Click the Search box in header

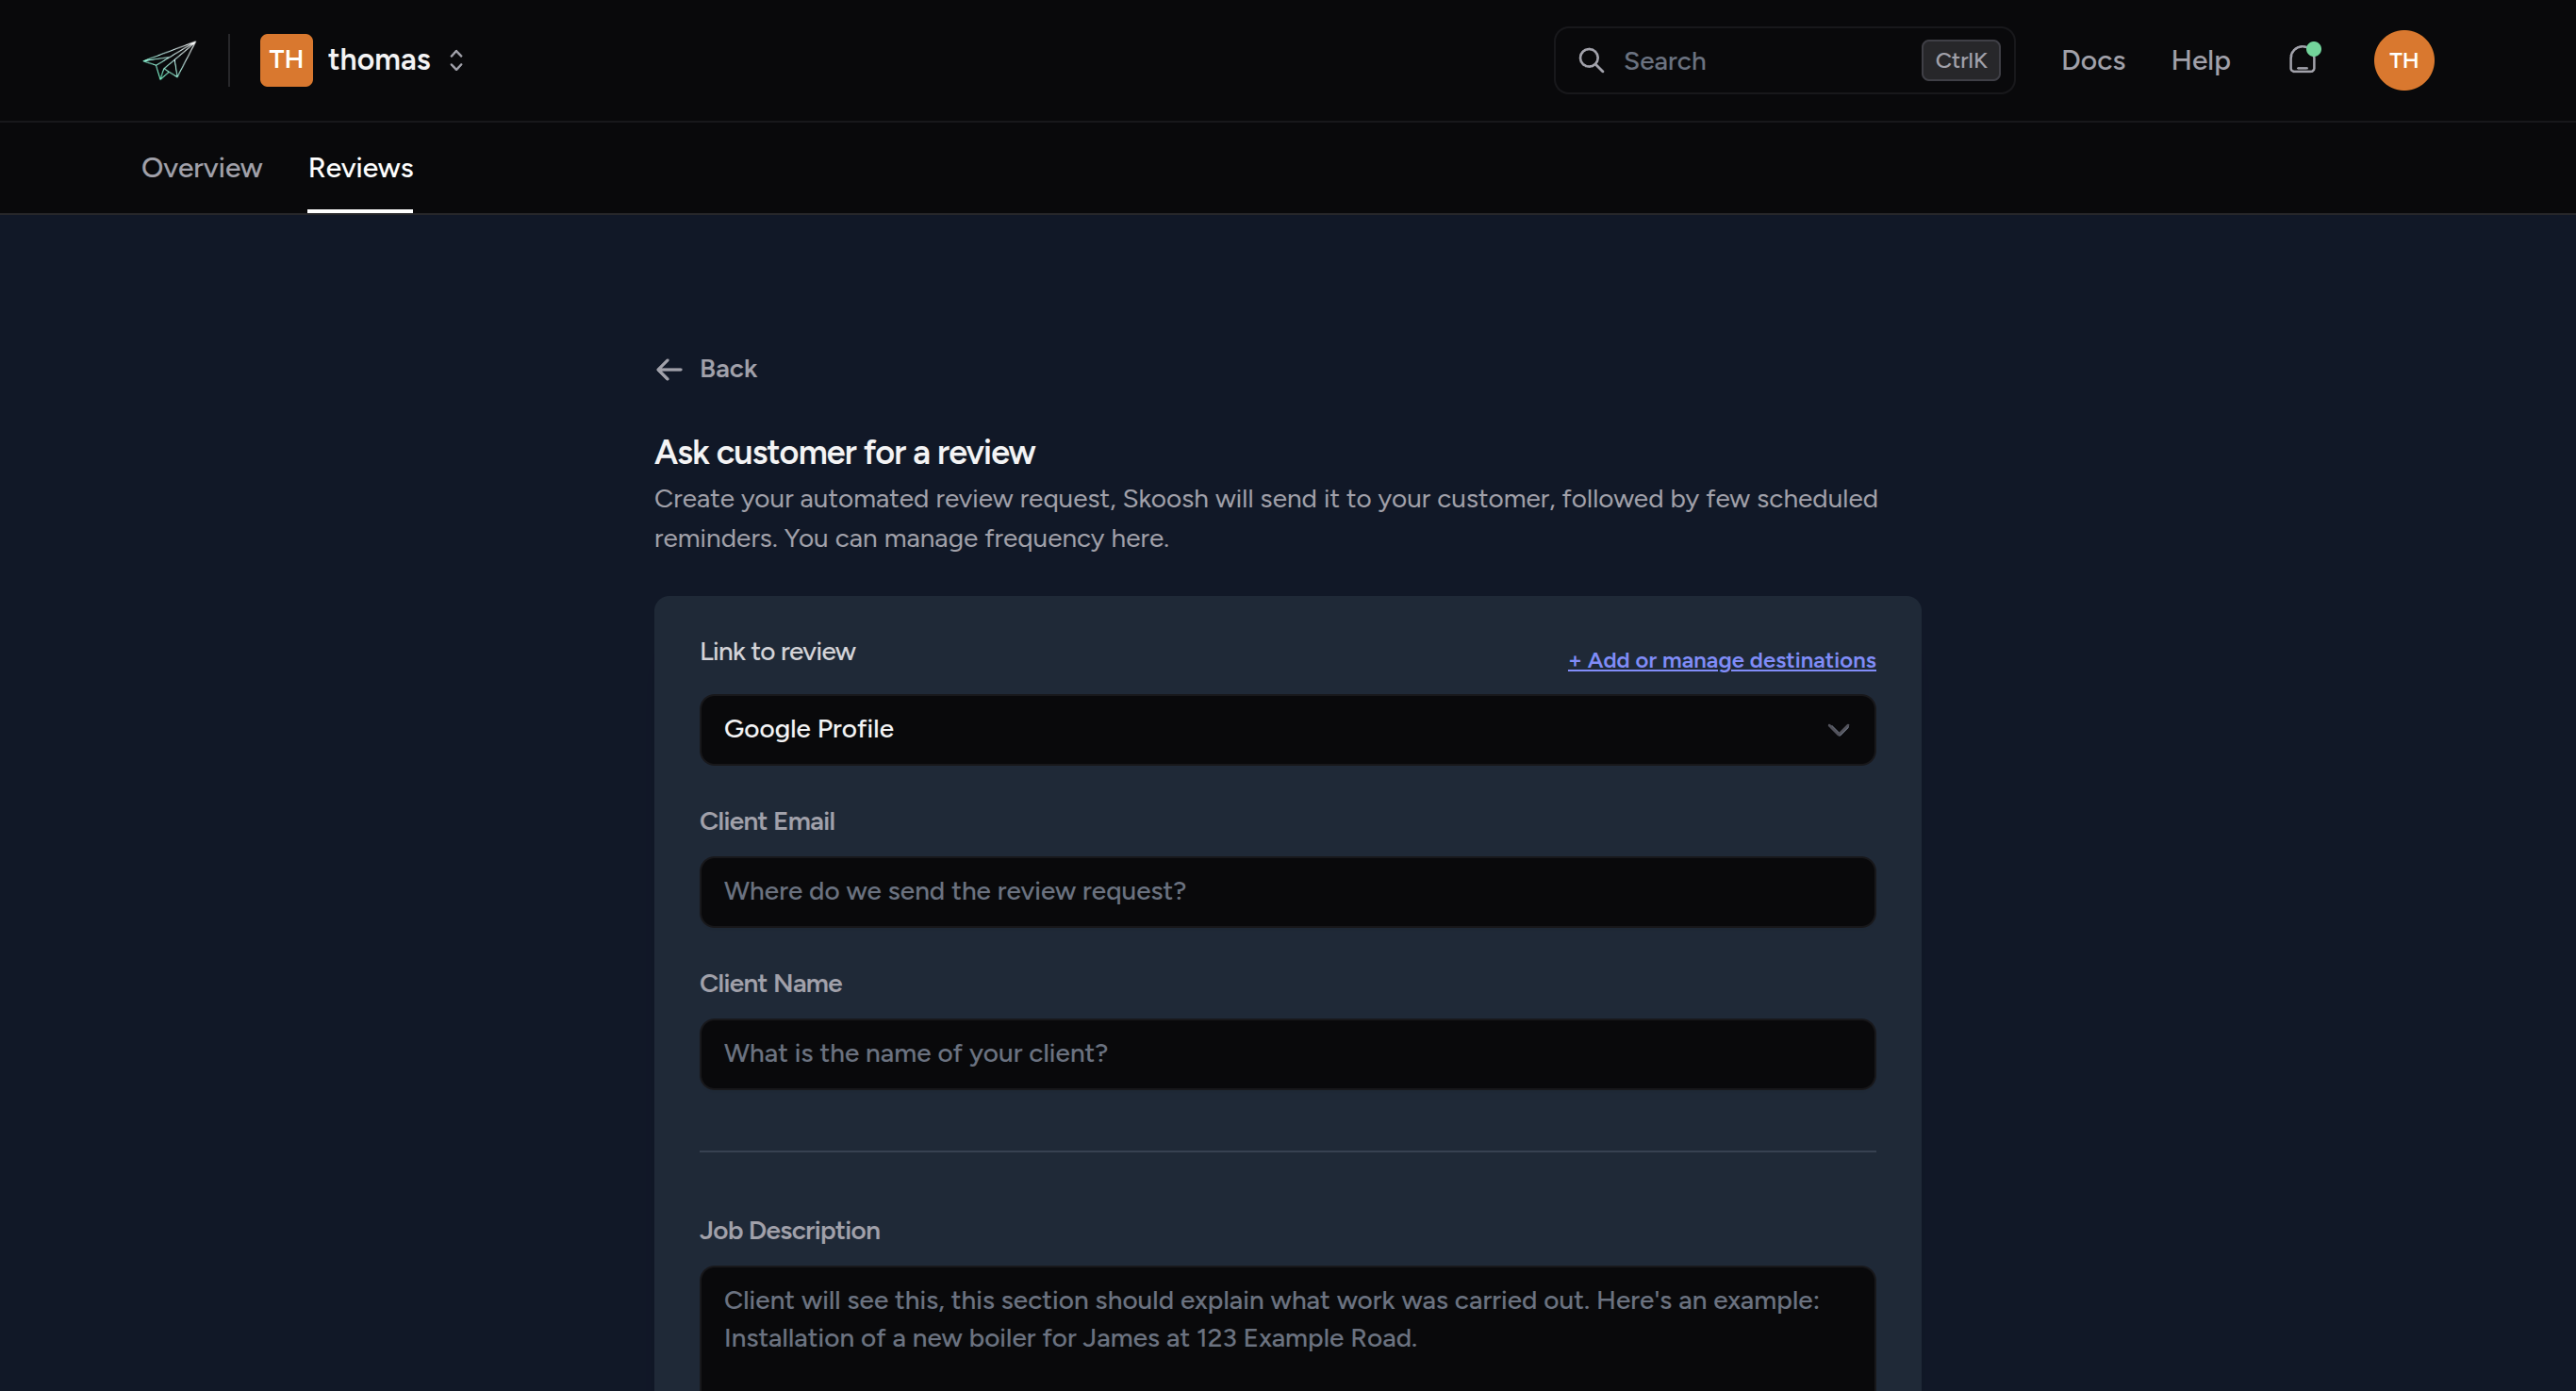point(1783,60)
